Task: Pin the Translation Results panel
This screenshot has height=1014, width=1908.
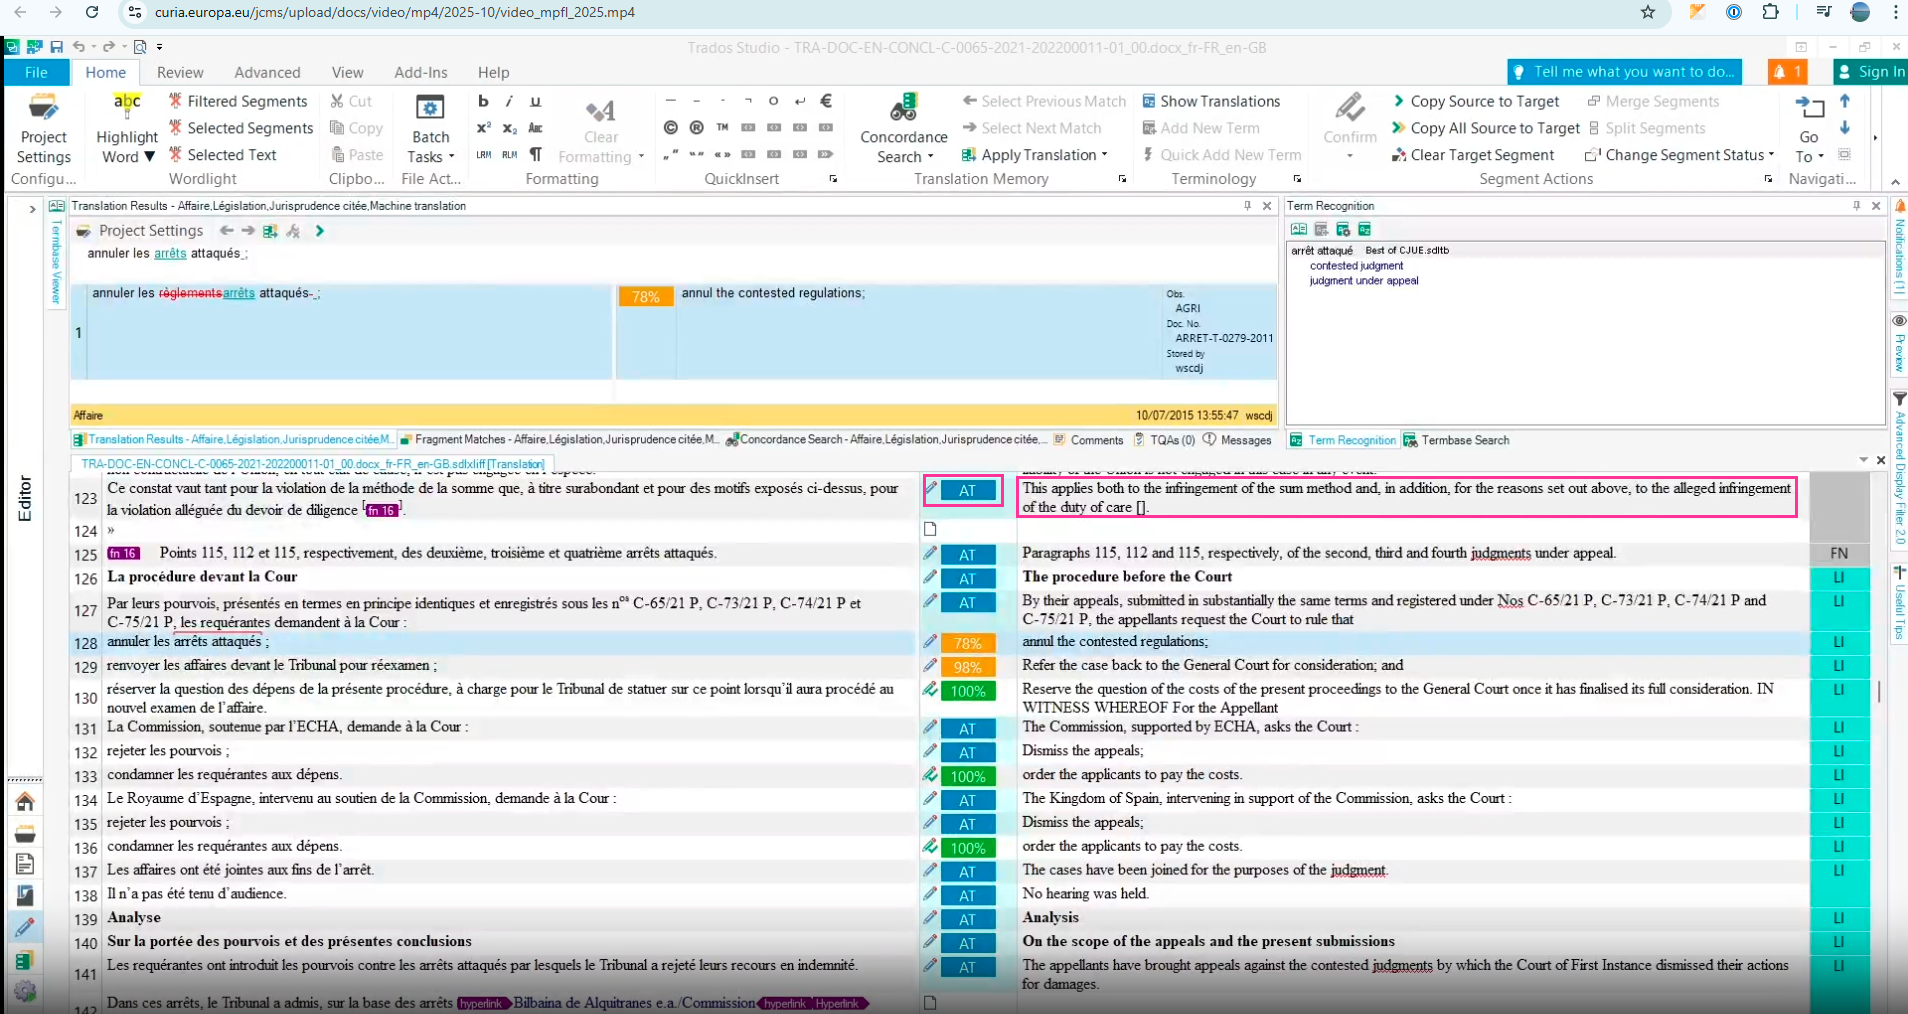Action: click(x=1247, y=206)
